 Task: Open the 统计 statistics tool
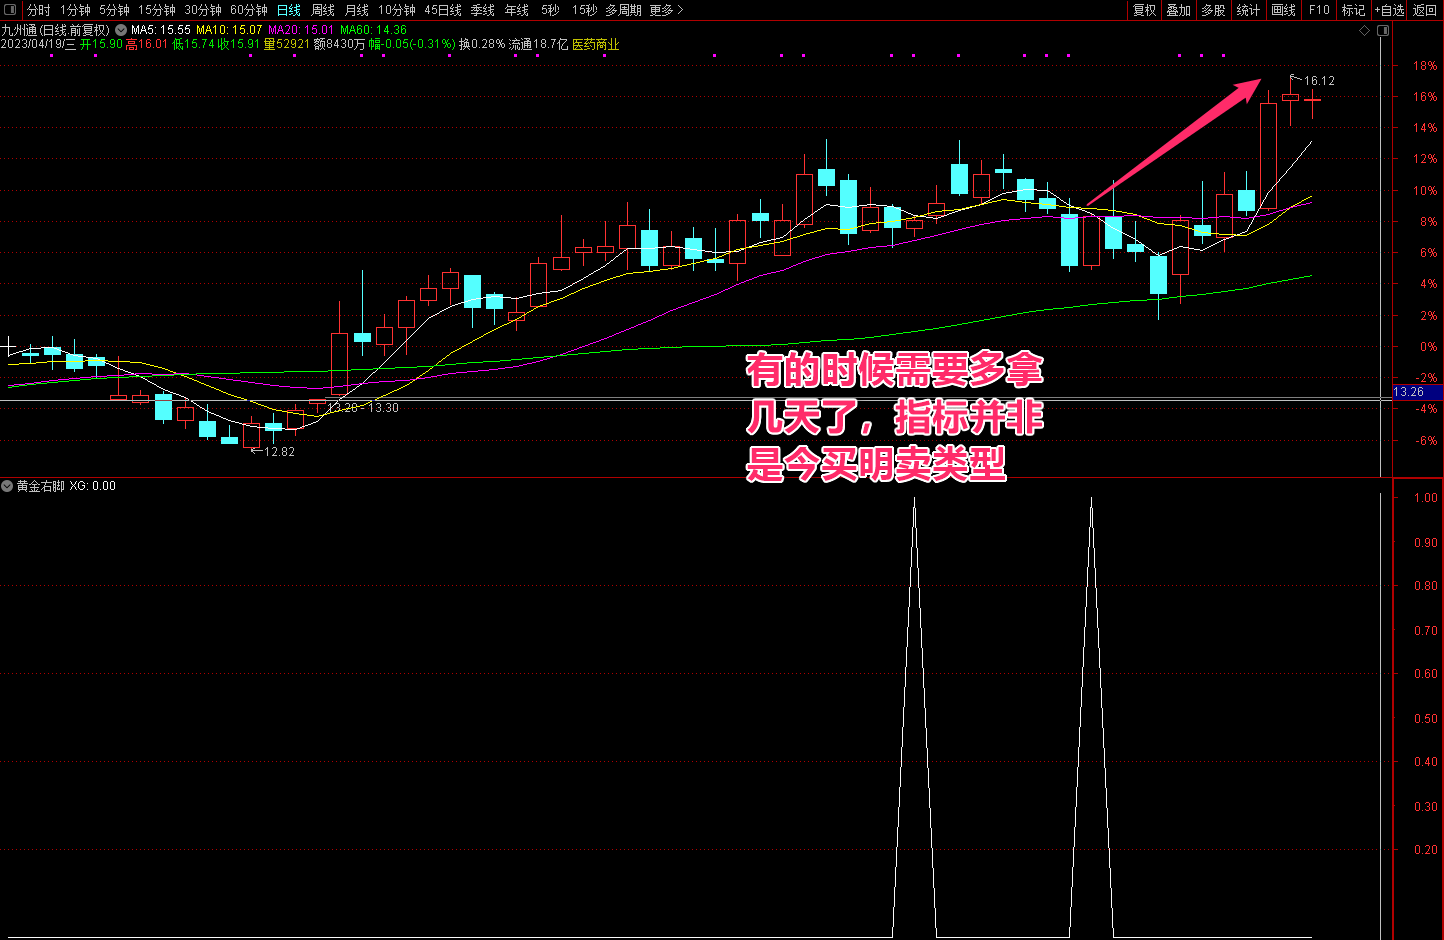tap(1248, 10)
